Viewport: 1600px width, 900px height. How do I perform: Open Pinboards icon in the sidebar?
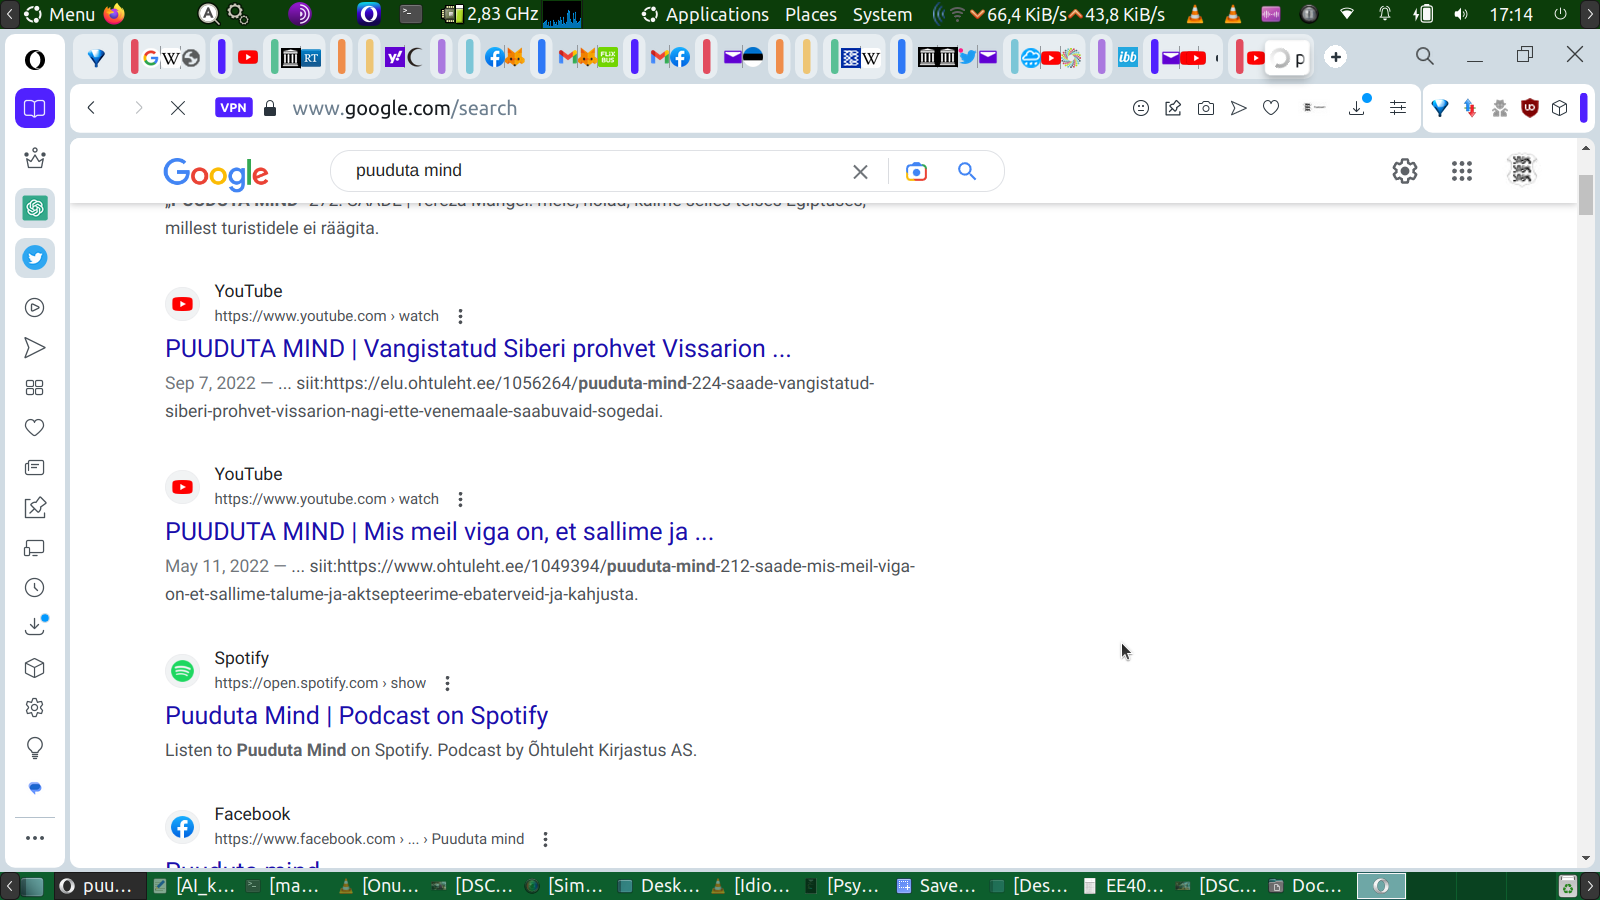(35, 508)
